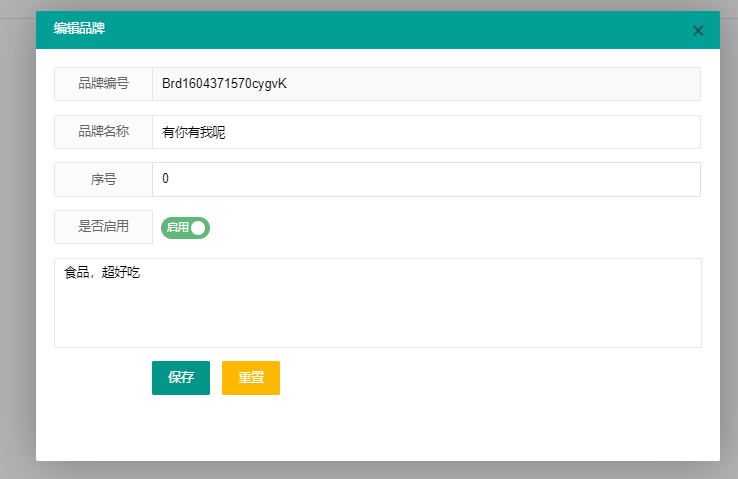The height and width of the screenshot is (479, 738).
Task: Click the text 有你有我呢 in brand name
Action: click(x=194, y=132)
